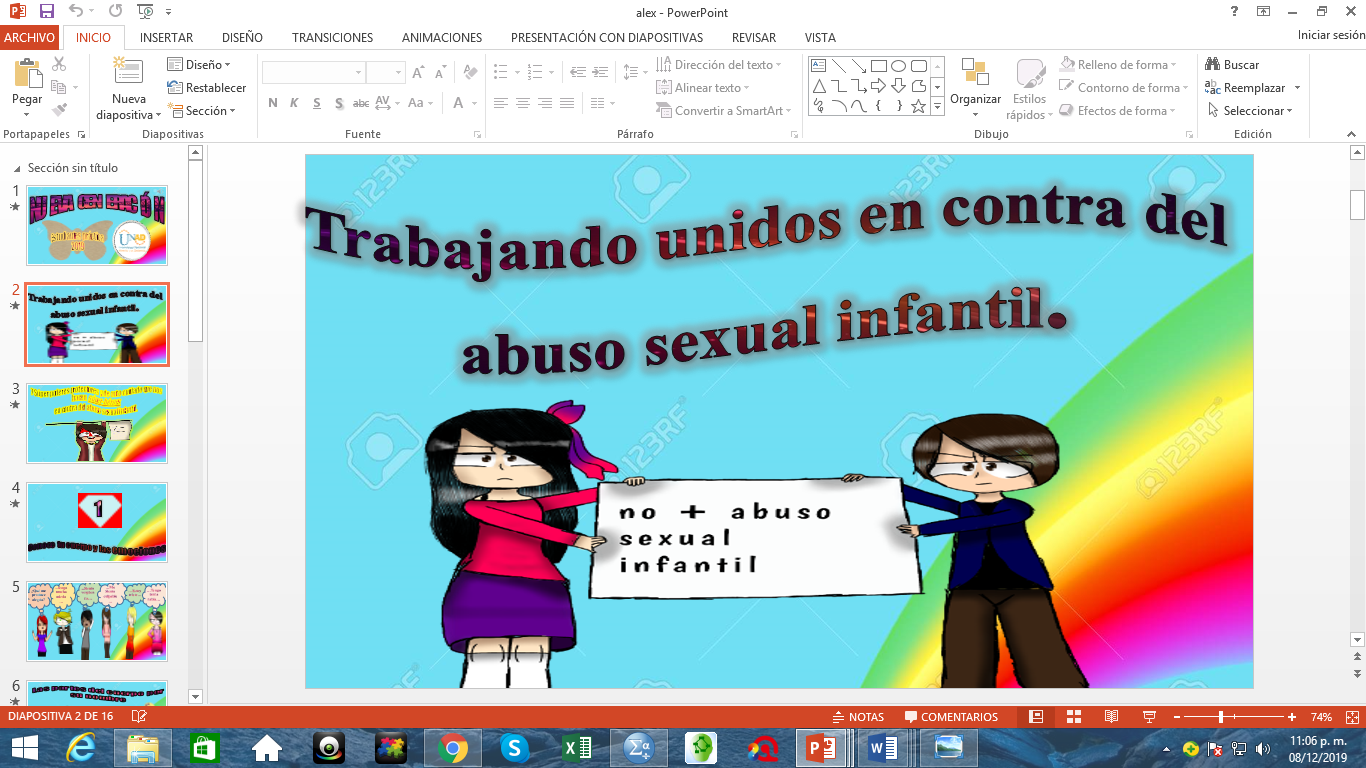The height and width of the screenshot is (768, 1366).
Task: Click the Restablecer button
Action: point(206,88)
